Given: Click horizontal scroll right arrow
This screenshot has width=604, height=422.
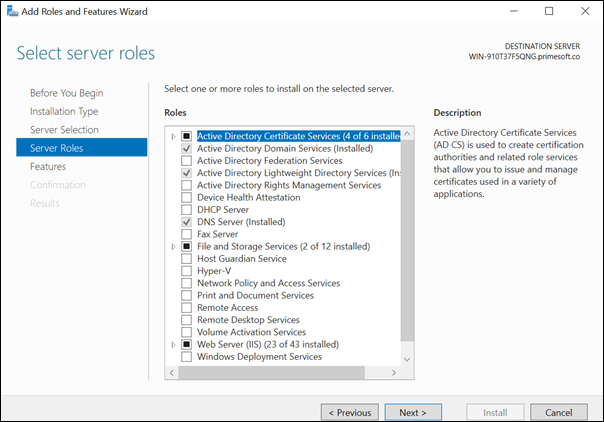Looking at the screenshot, I should click(x=394, y=372).
